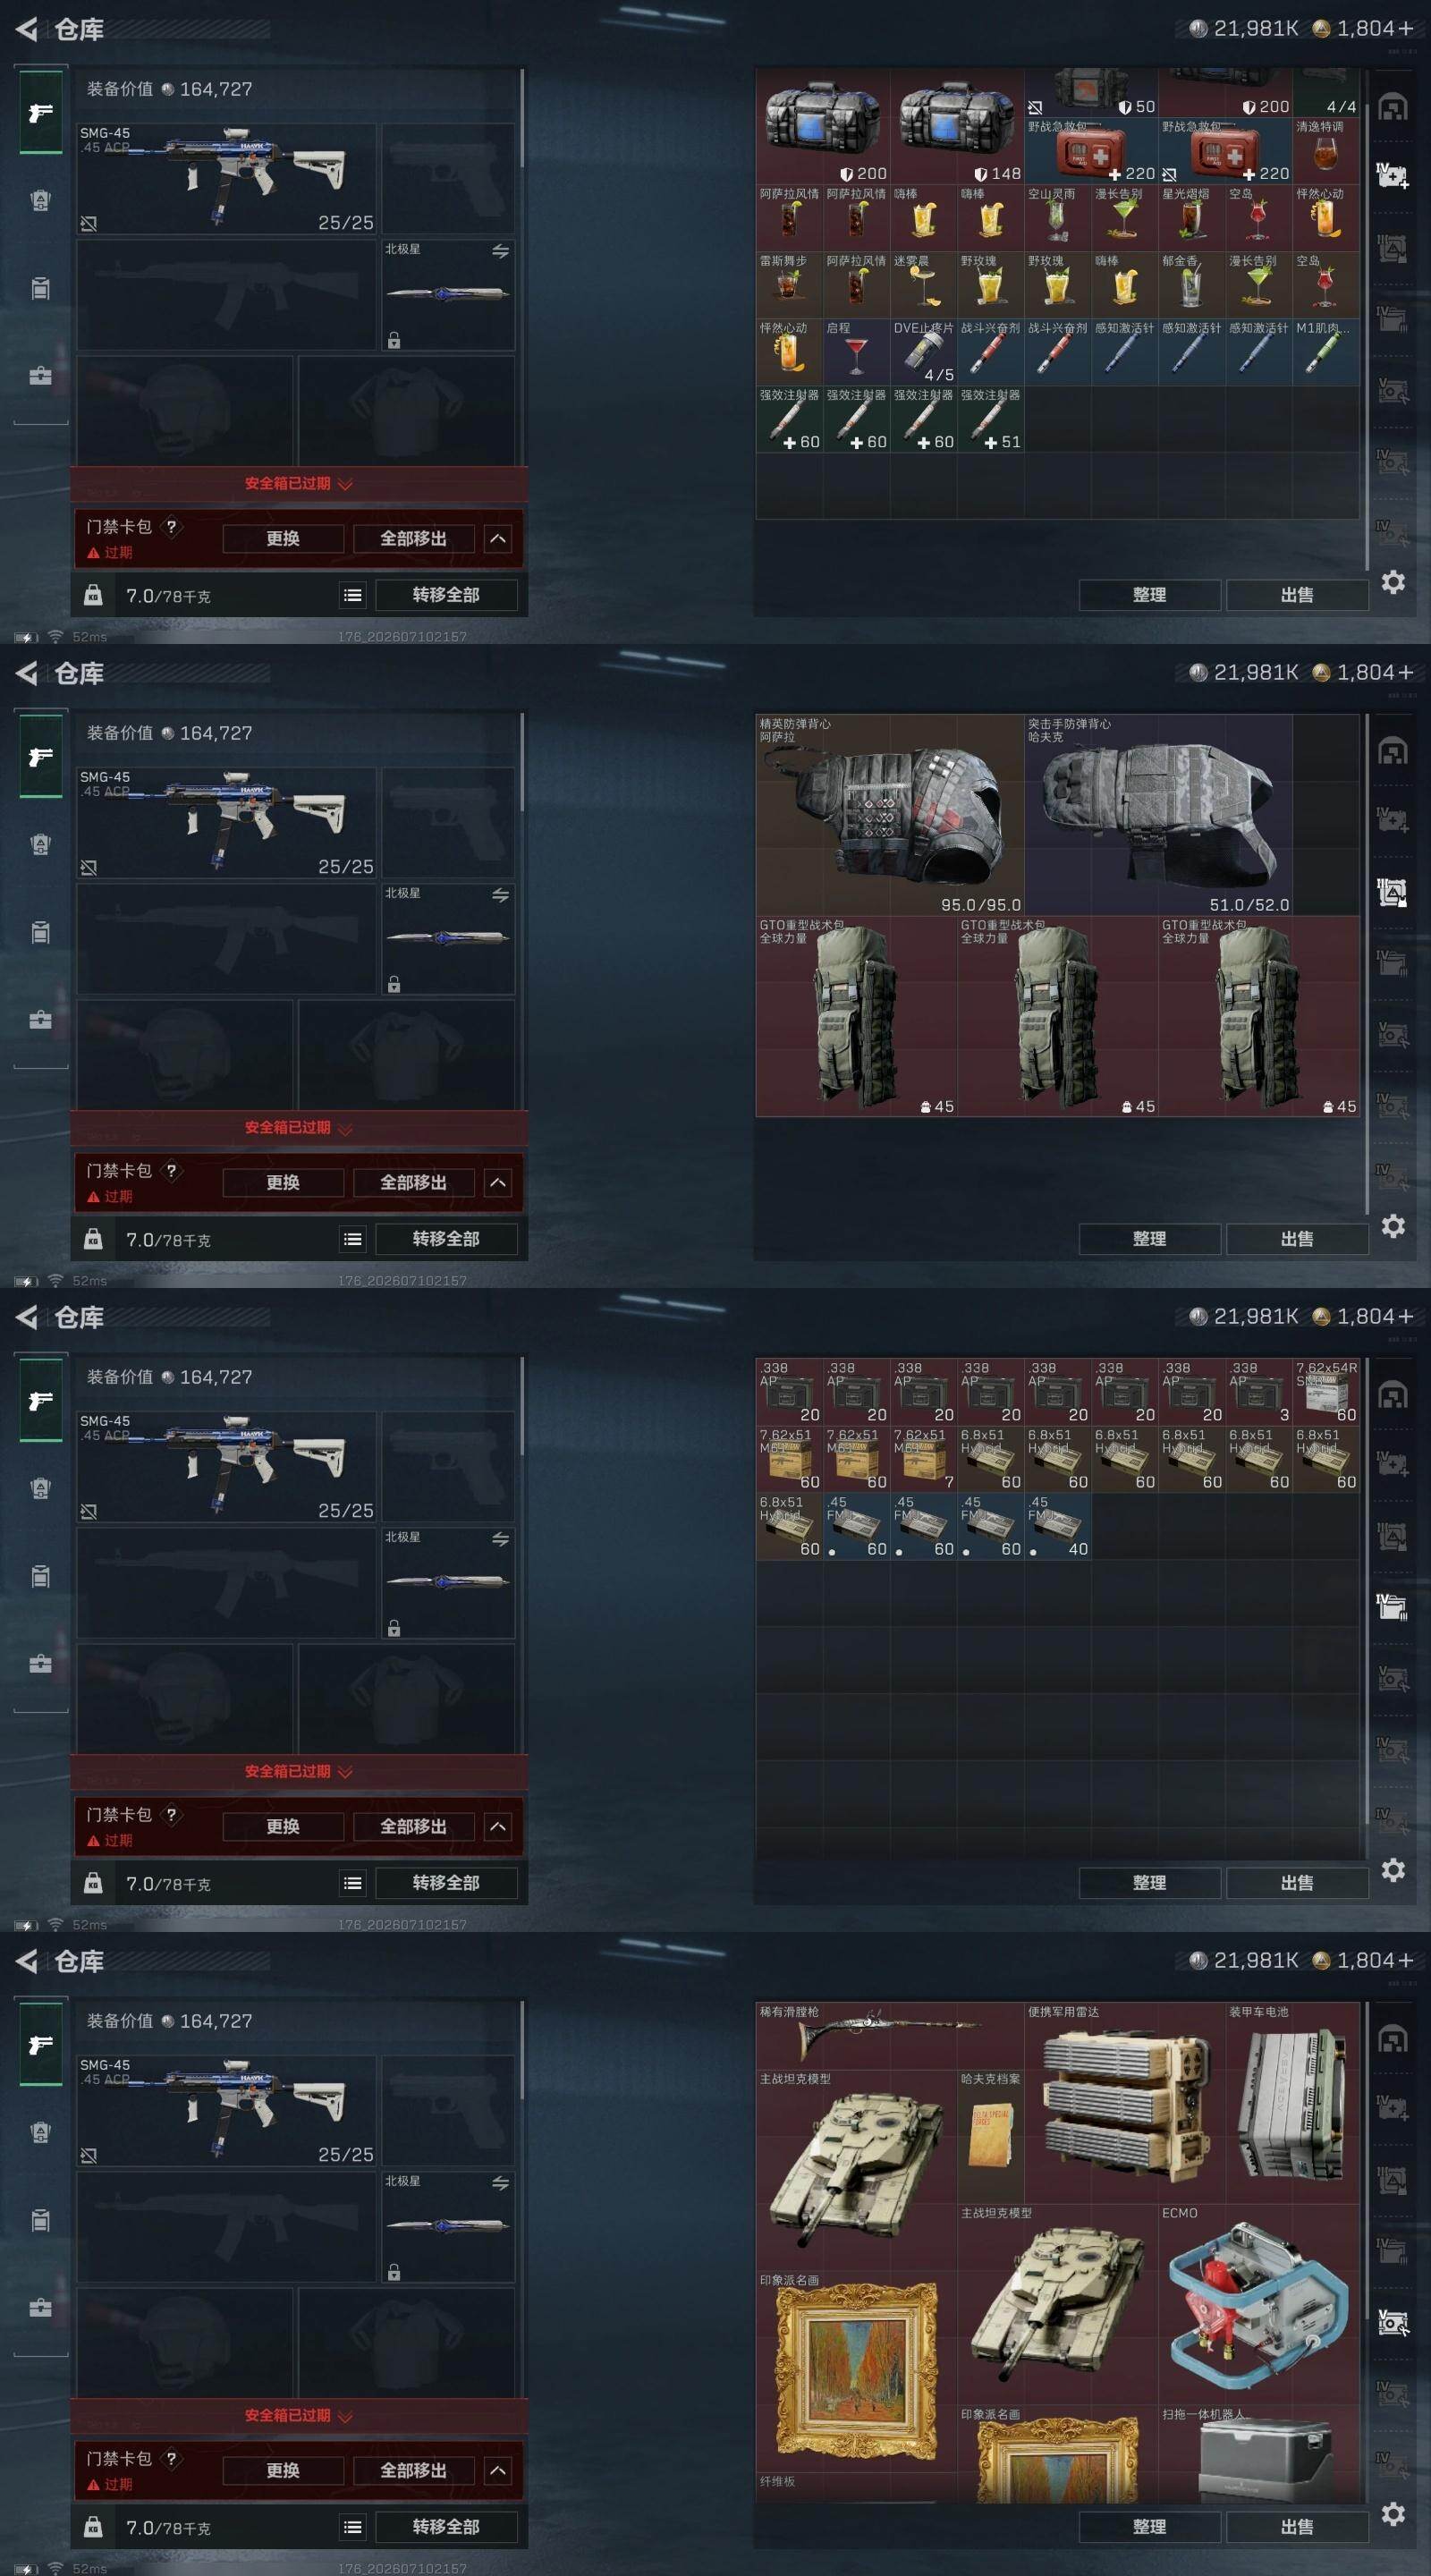Select the 装甲车电池 item

coord(1292,2103)
